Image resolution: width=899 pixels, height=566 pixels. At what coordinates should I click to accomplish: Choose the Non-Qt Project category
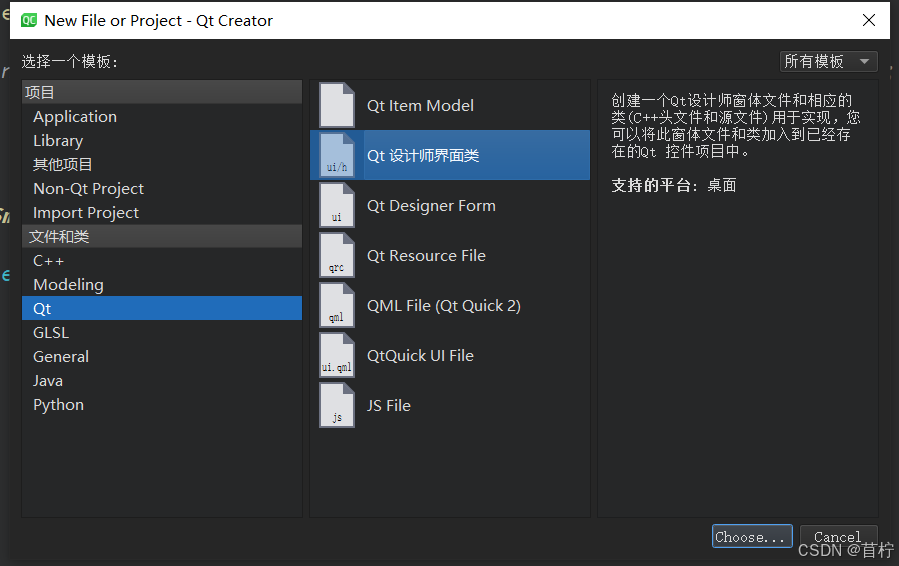162,189
